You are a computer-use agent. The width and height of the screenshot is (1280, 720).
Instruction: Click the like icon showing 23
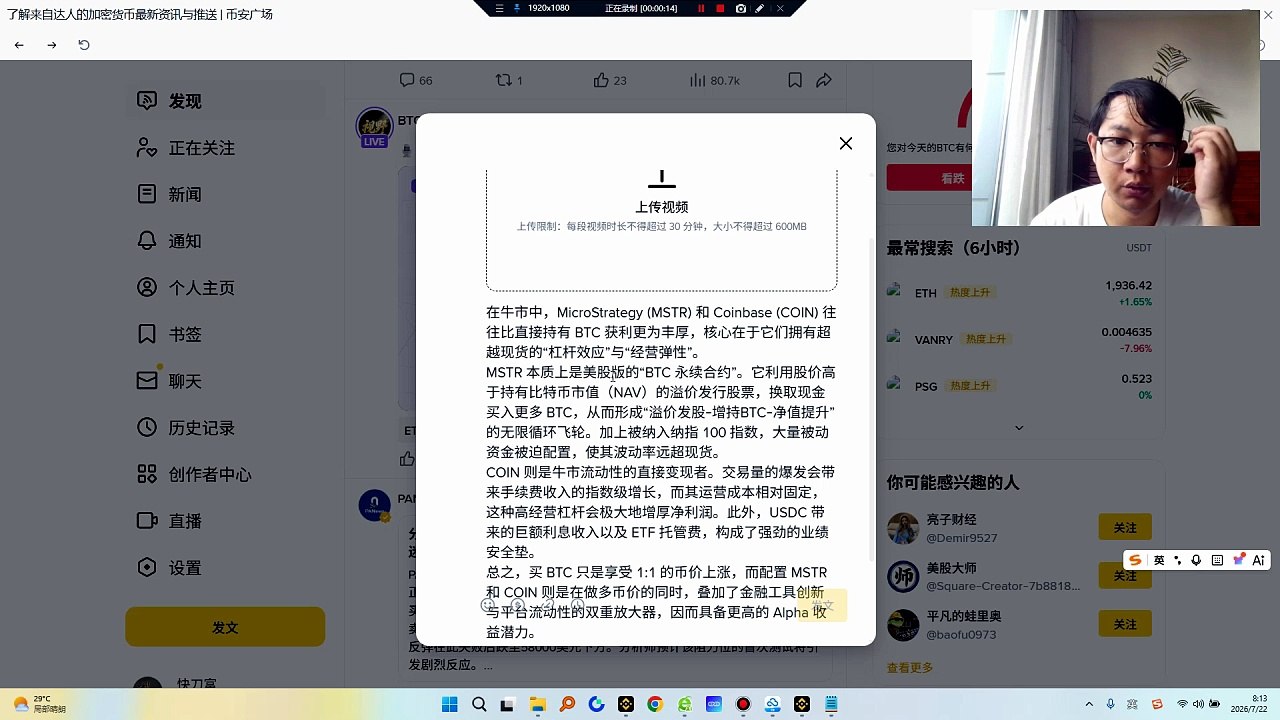tap(601, 80)
